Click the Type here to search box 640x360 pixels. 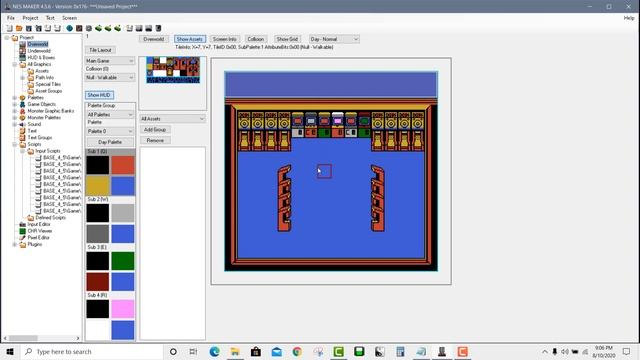pyautogui.click(x=92, y=351)
